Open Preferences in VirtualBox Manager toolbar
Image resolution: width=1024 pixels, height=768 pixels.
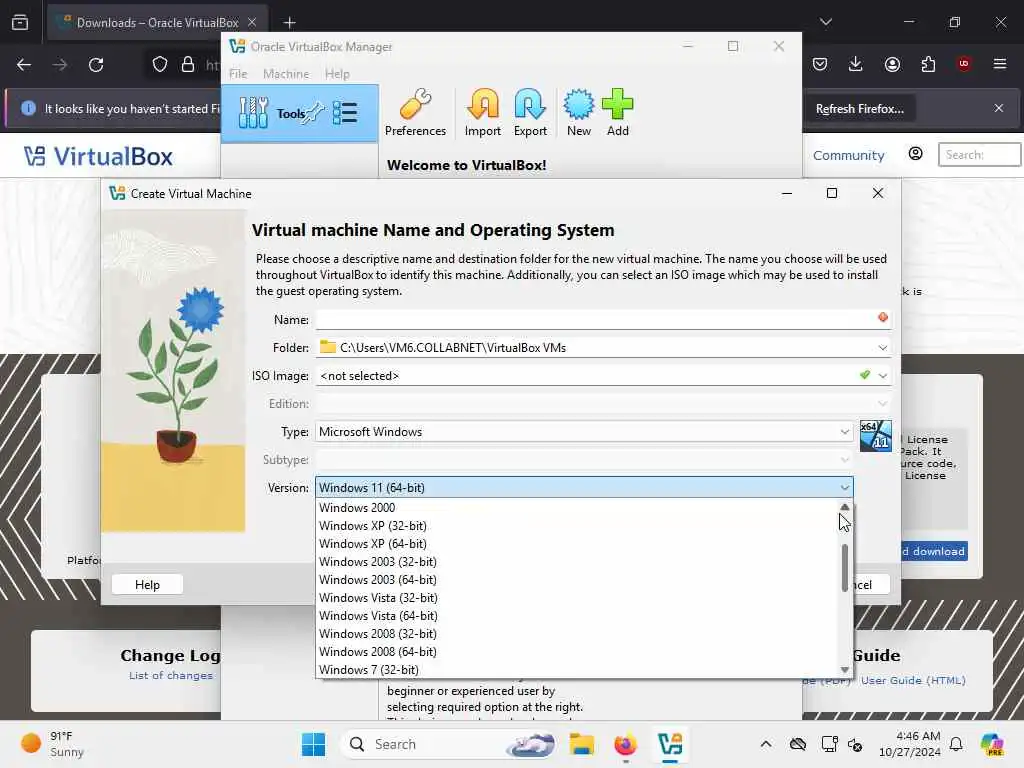pos(415,112)
